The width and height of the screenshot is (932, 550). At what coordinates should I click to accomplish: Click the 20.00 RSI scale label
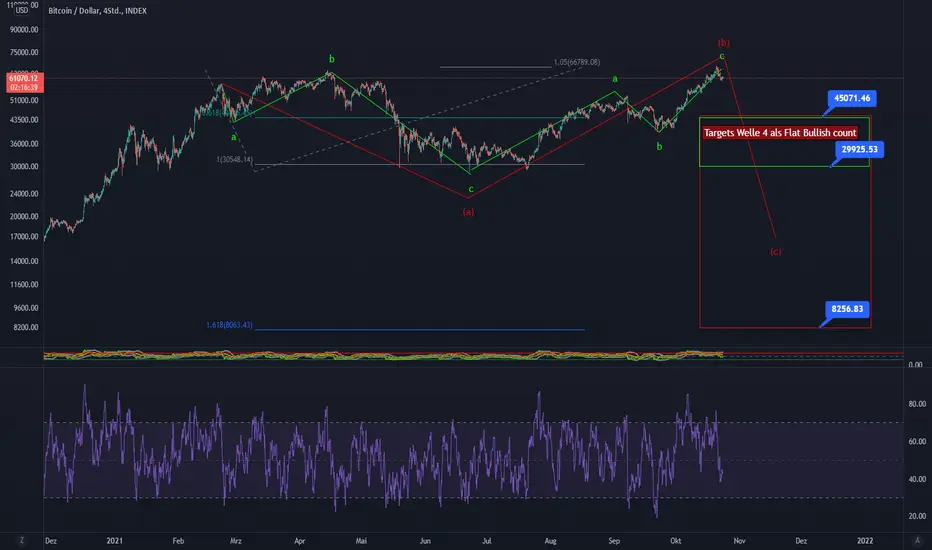[x=917, y=517]
